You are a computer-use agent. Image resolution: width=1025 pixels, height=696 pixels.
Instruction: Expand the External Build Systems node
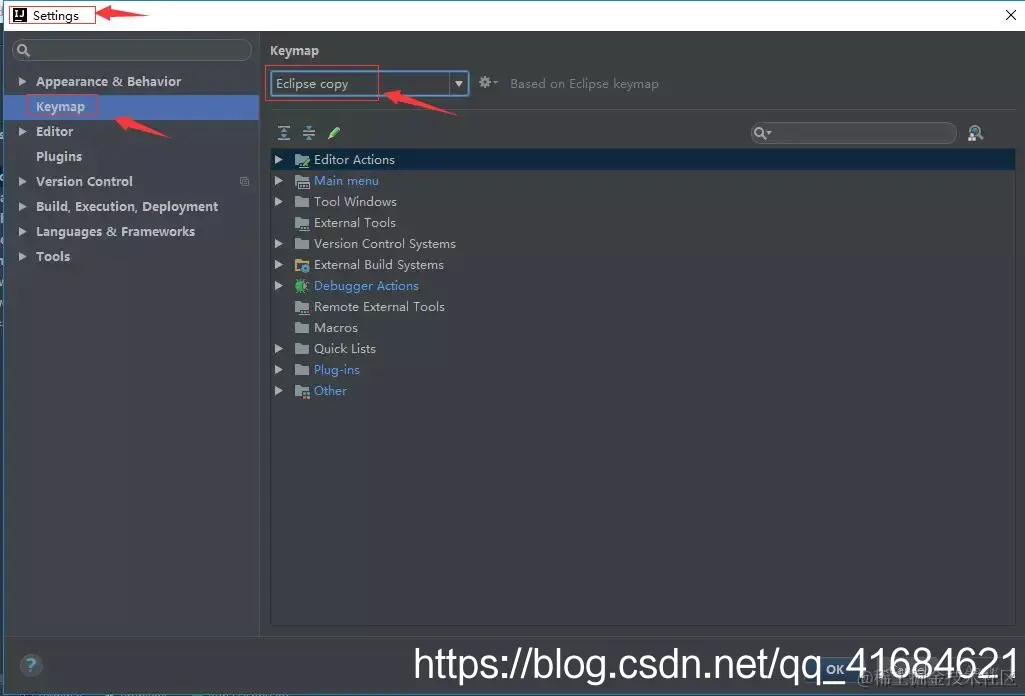tap(278, 264)
